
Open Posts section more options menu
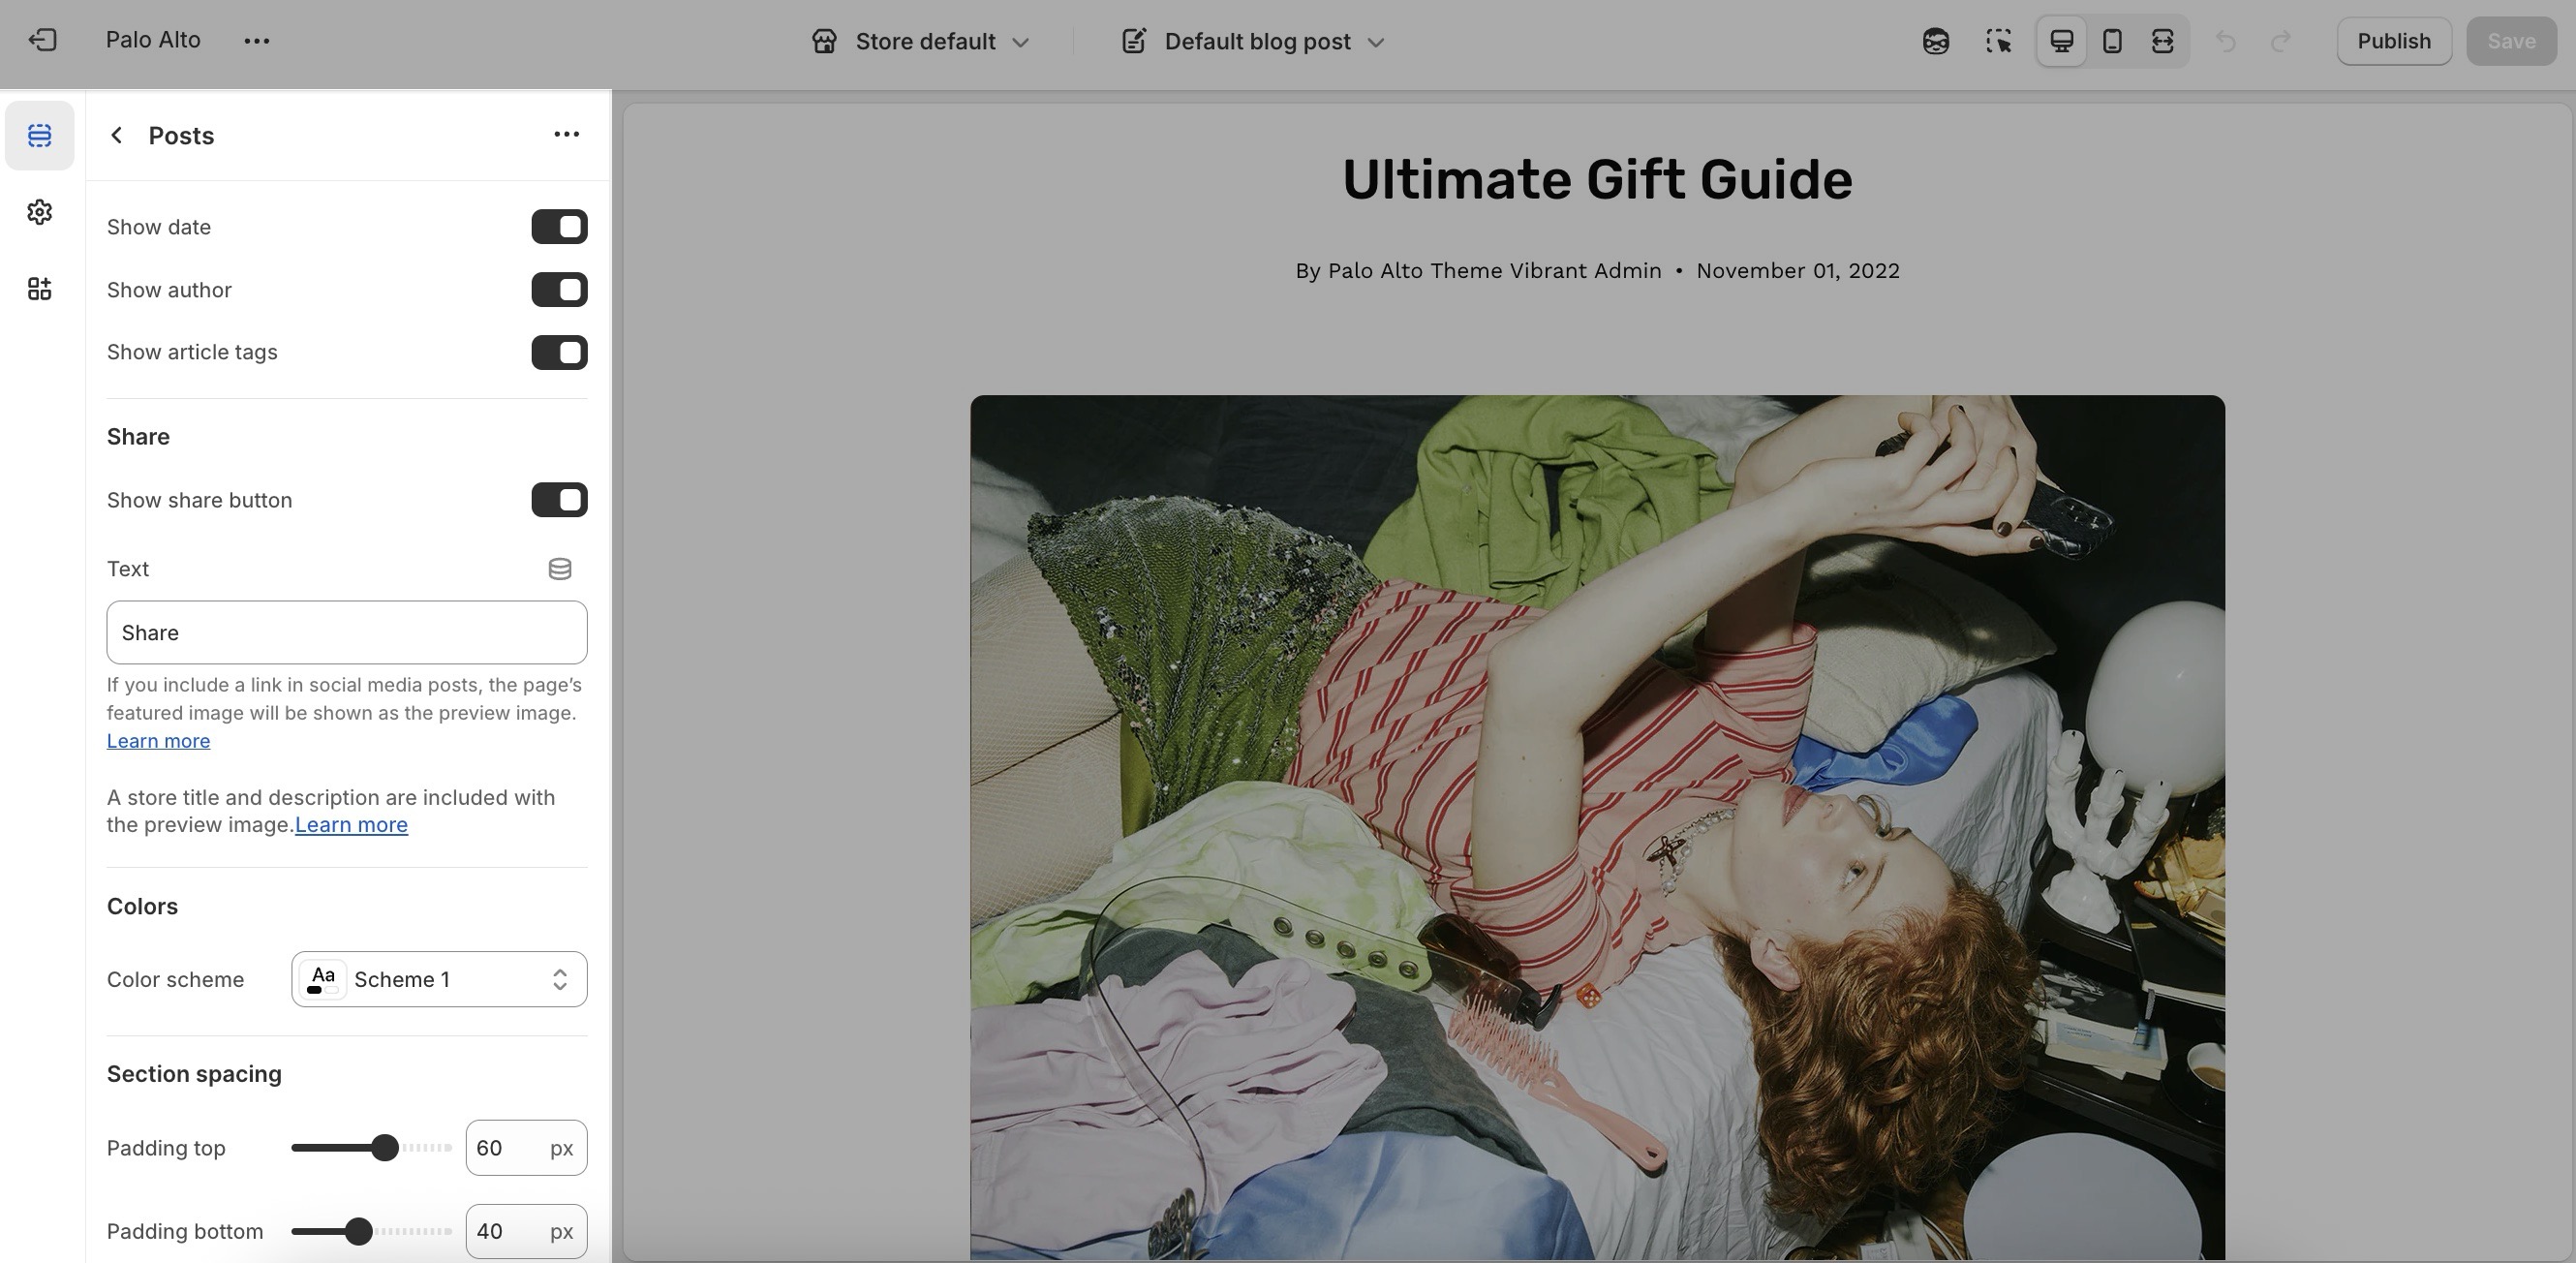coord(566,135)
